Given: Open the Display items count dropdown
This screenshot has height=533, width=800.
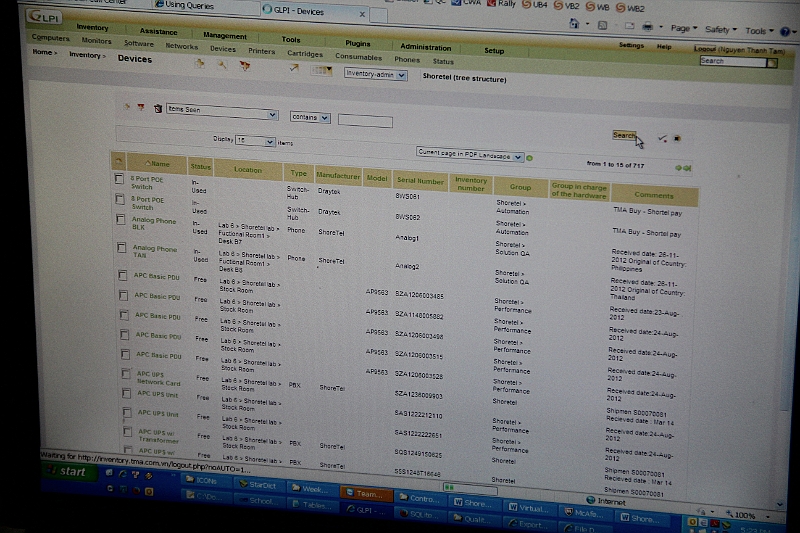Looking at the screenshot, I should click(255, 141).
